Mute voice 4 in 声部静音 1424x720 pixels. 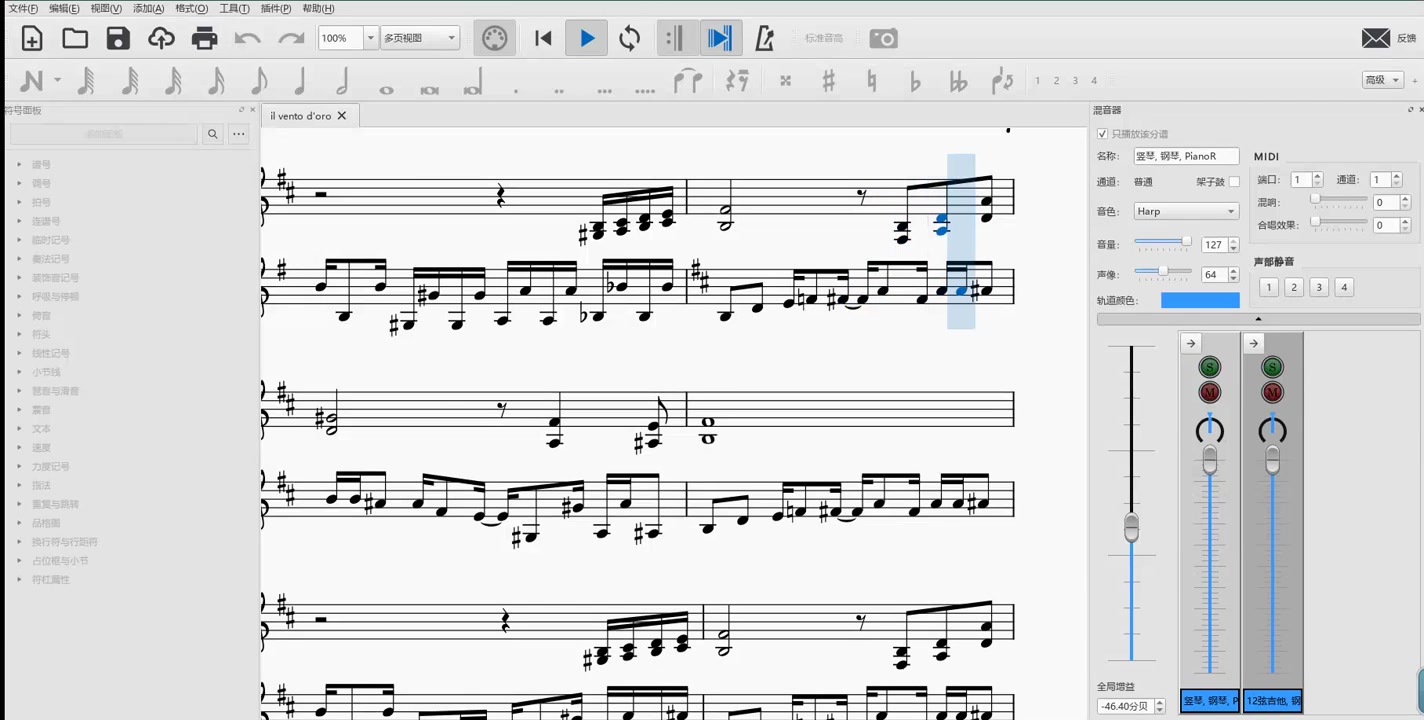click(x=1344, y=287)
